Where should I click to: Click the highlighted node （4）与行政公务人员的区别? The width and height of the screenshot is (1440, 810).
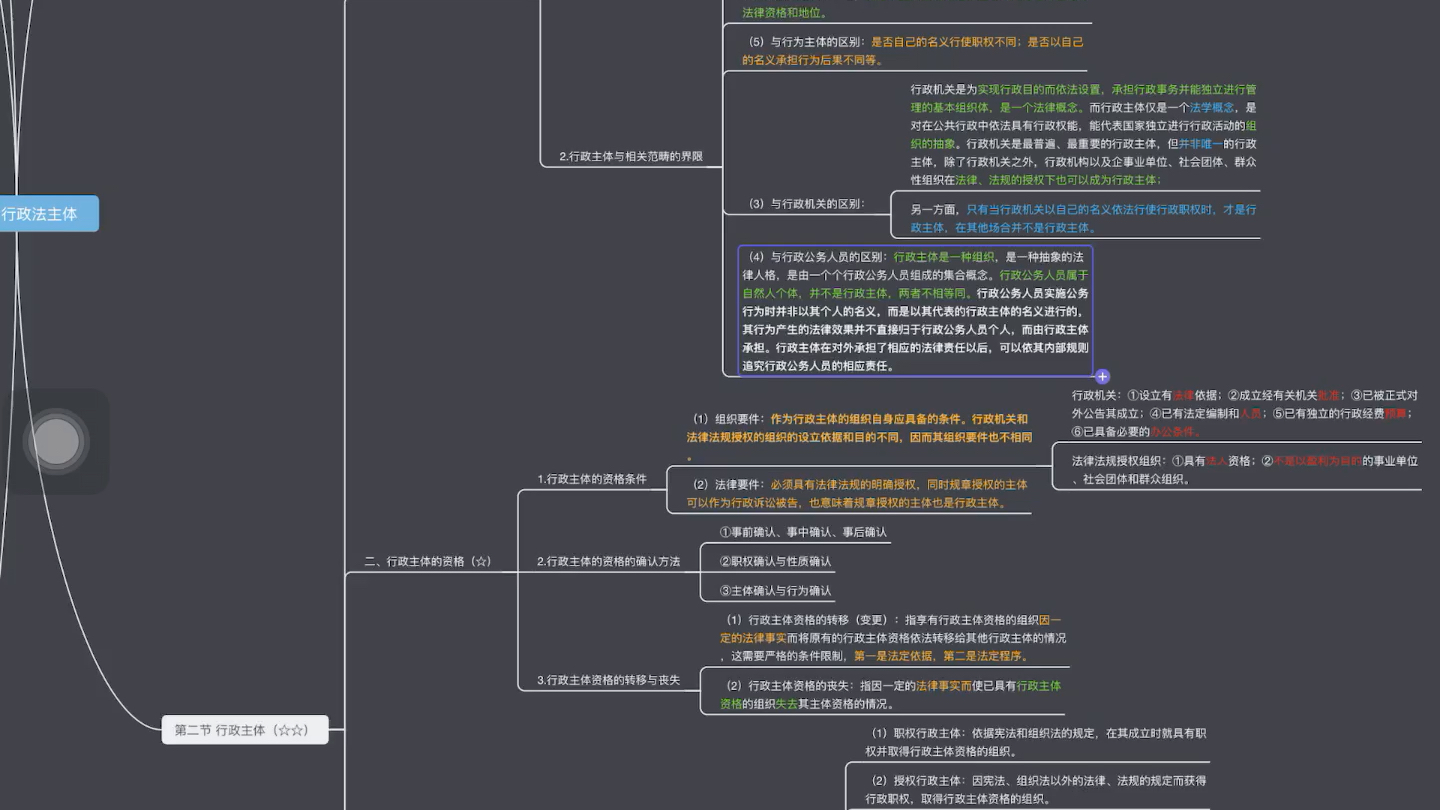pyautogui.click(x=915, y=311)
